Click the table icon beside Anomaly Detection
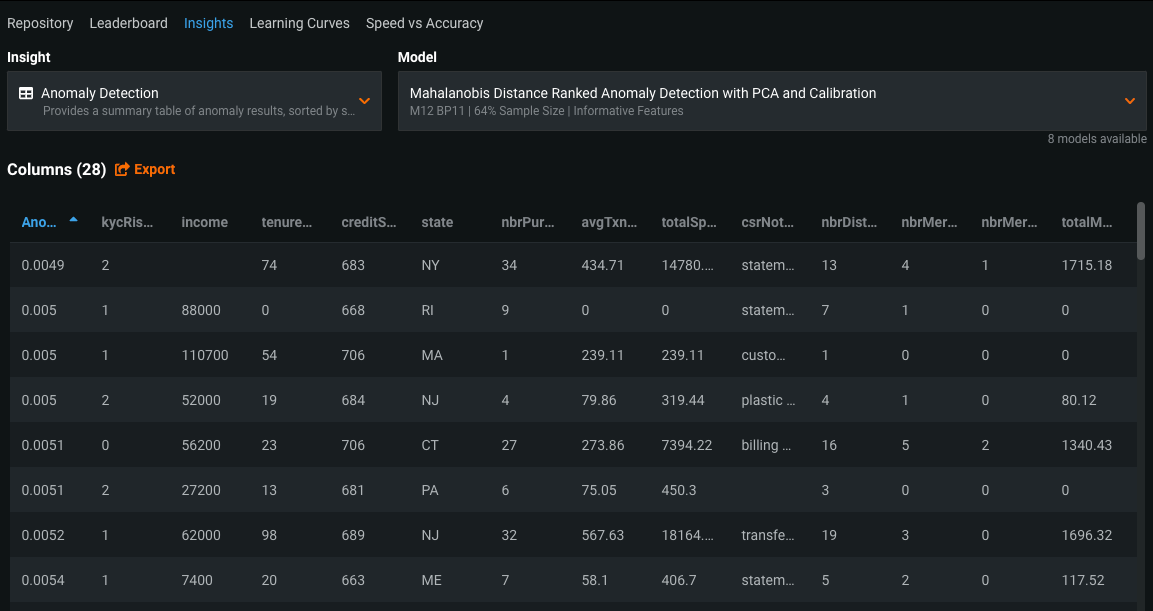Image resolution: width=1153 pixels, height=611 pixels. tap(26, 93)
